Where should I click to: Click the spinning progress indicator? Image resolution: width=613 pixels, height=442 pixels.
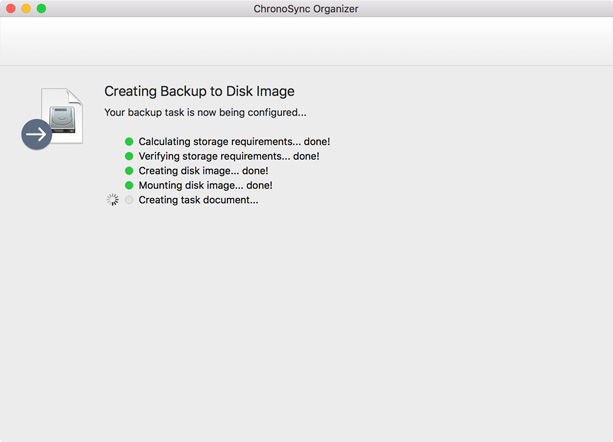(x=113, y=200)
